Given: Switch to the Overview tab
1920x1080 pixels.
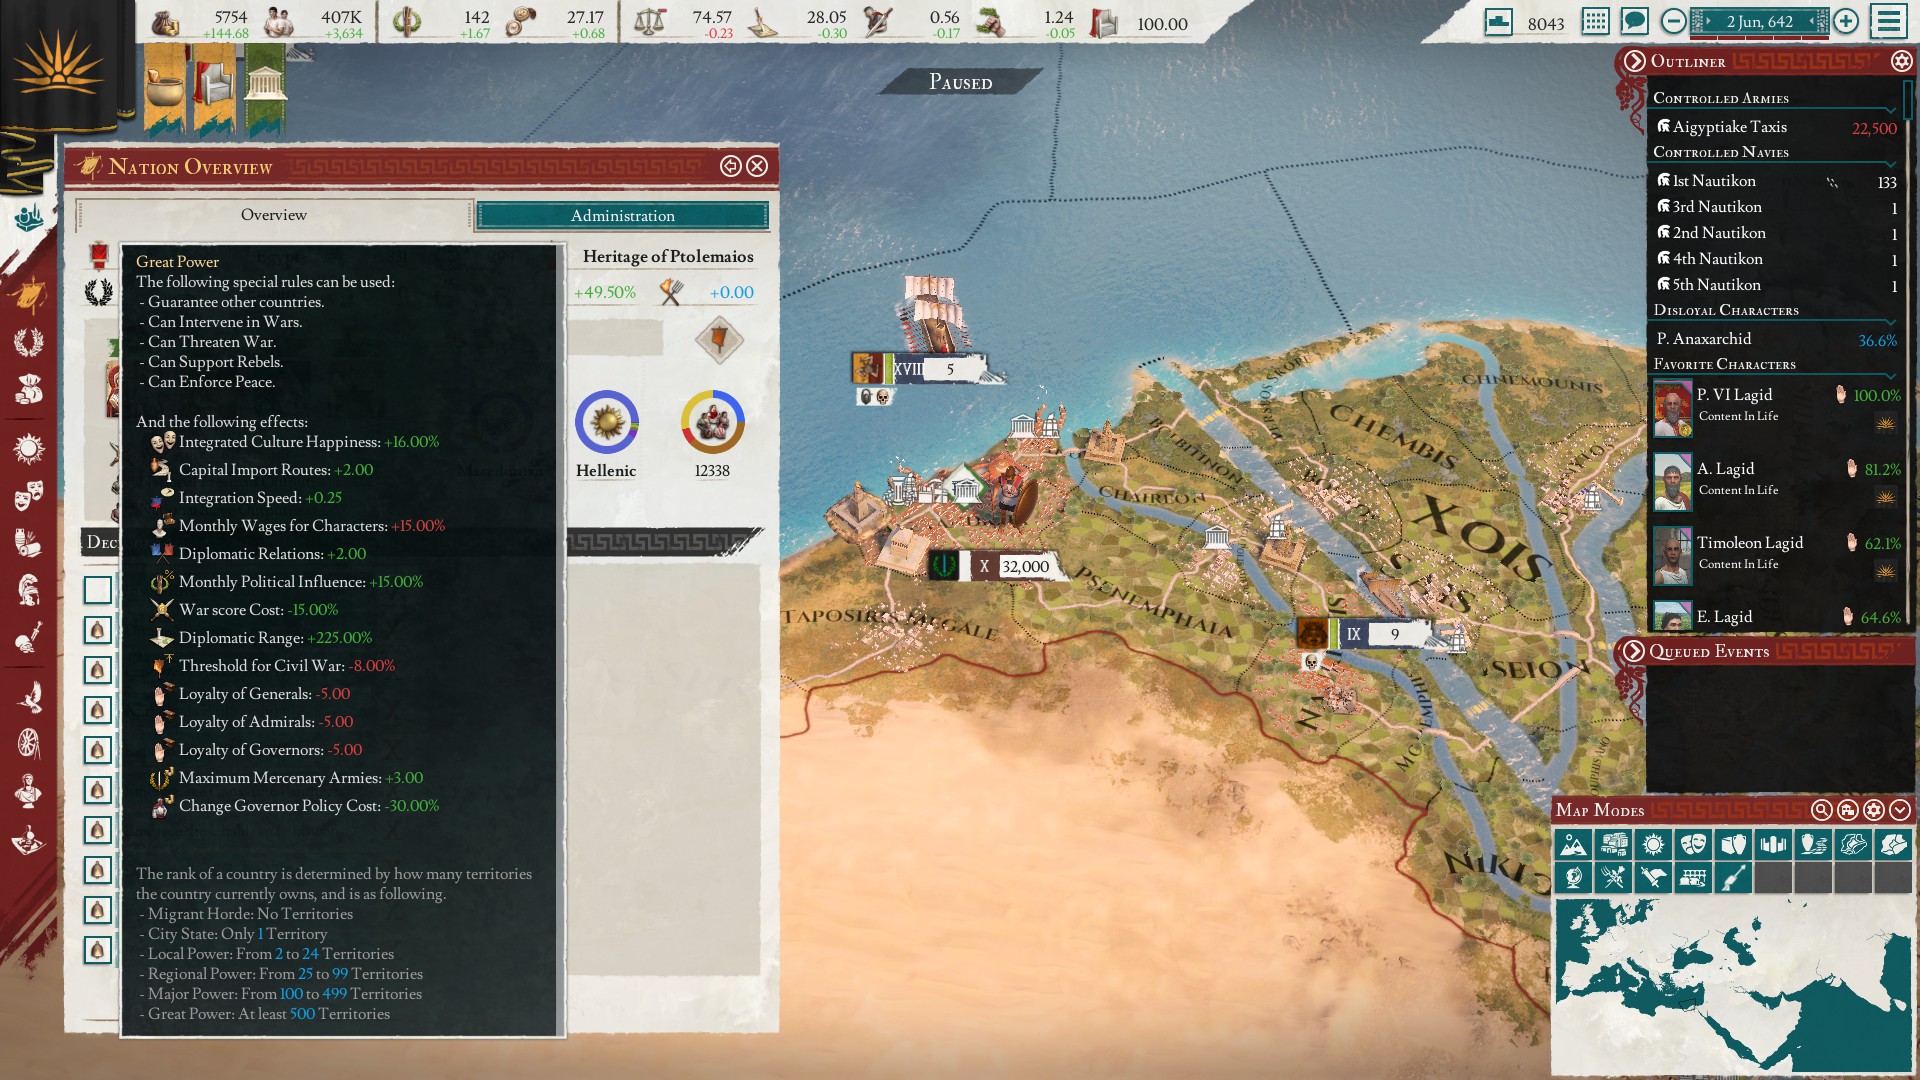Looking at the screenshot, I should (275, 214).
